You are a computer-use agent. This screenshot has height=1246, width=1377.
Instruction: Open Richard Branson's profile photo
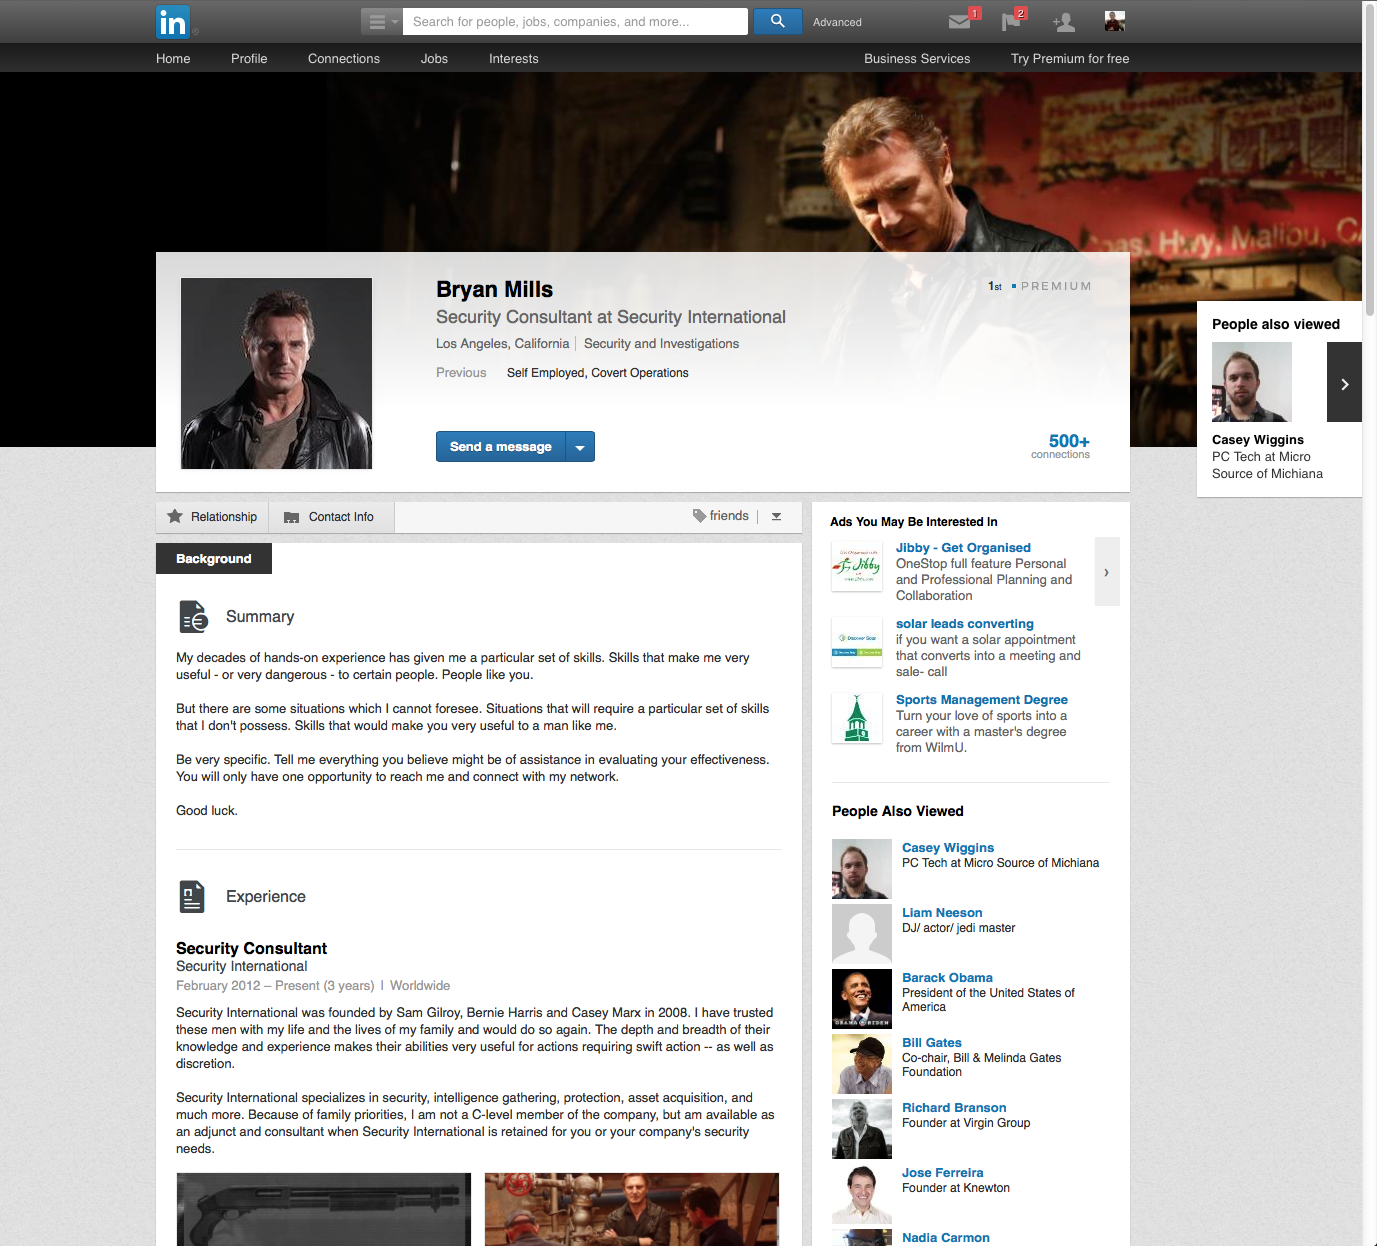862,1129
